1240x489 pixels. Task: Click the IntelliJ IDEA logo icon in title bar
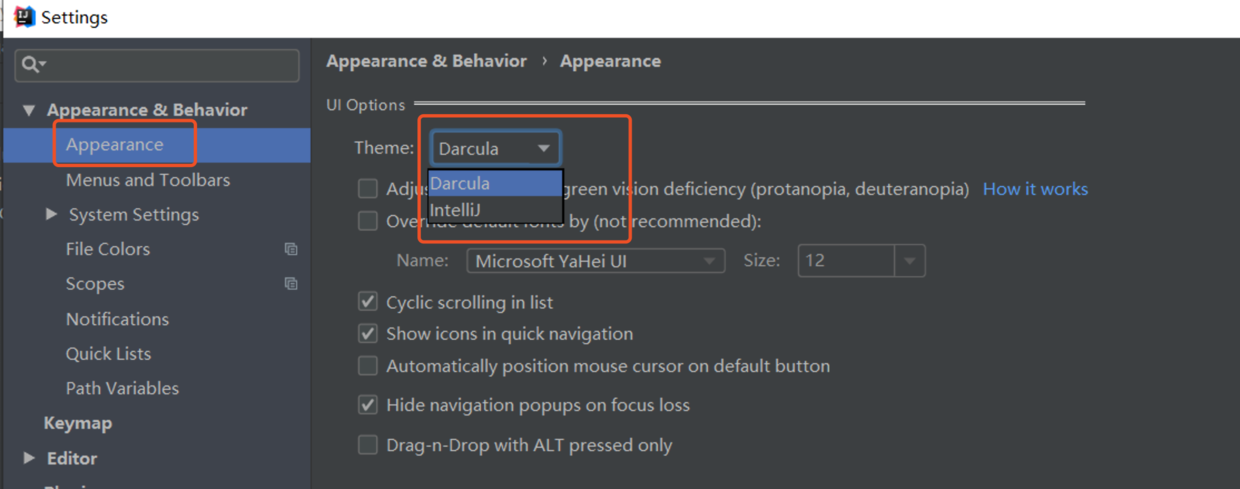tap(24, 17)
